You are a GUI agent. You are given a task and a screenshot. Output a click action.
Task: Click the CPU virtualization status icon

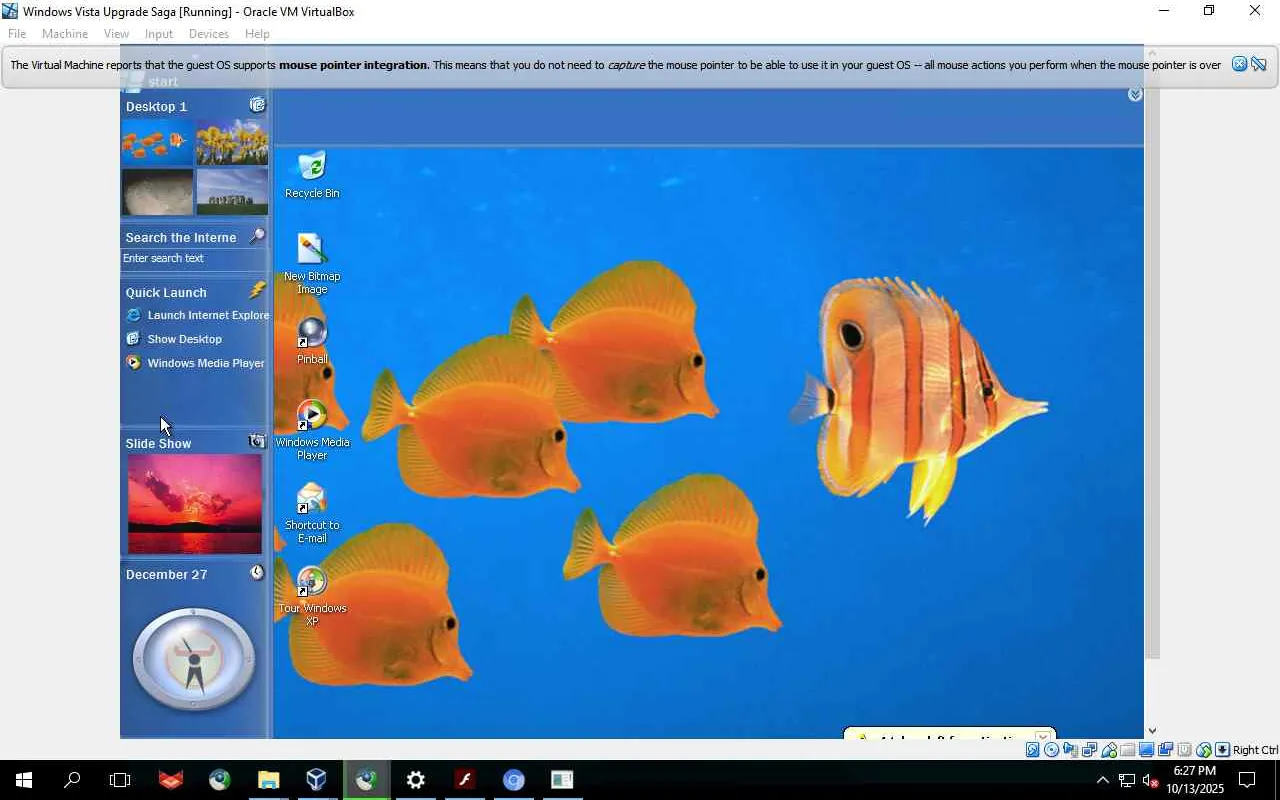(x=1185, y=750)
